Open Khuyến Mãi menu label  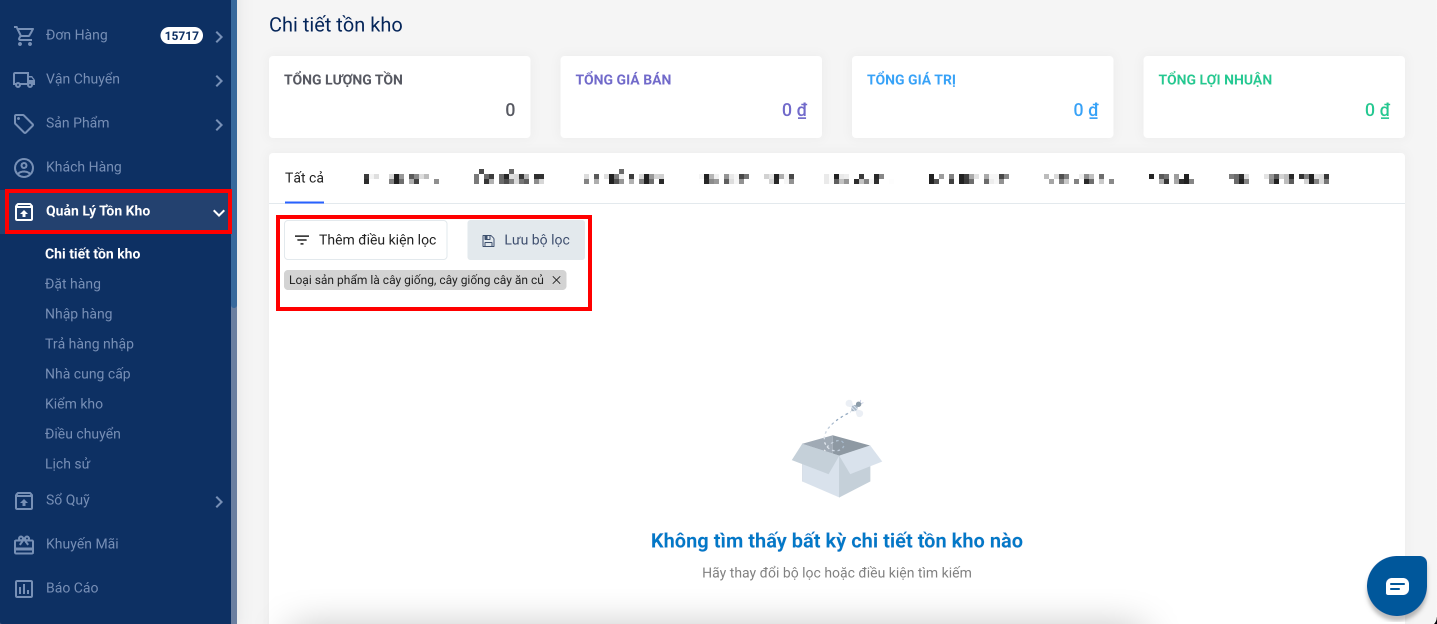pos(82,544)
